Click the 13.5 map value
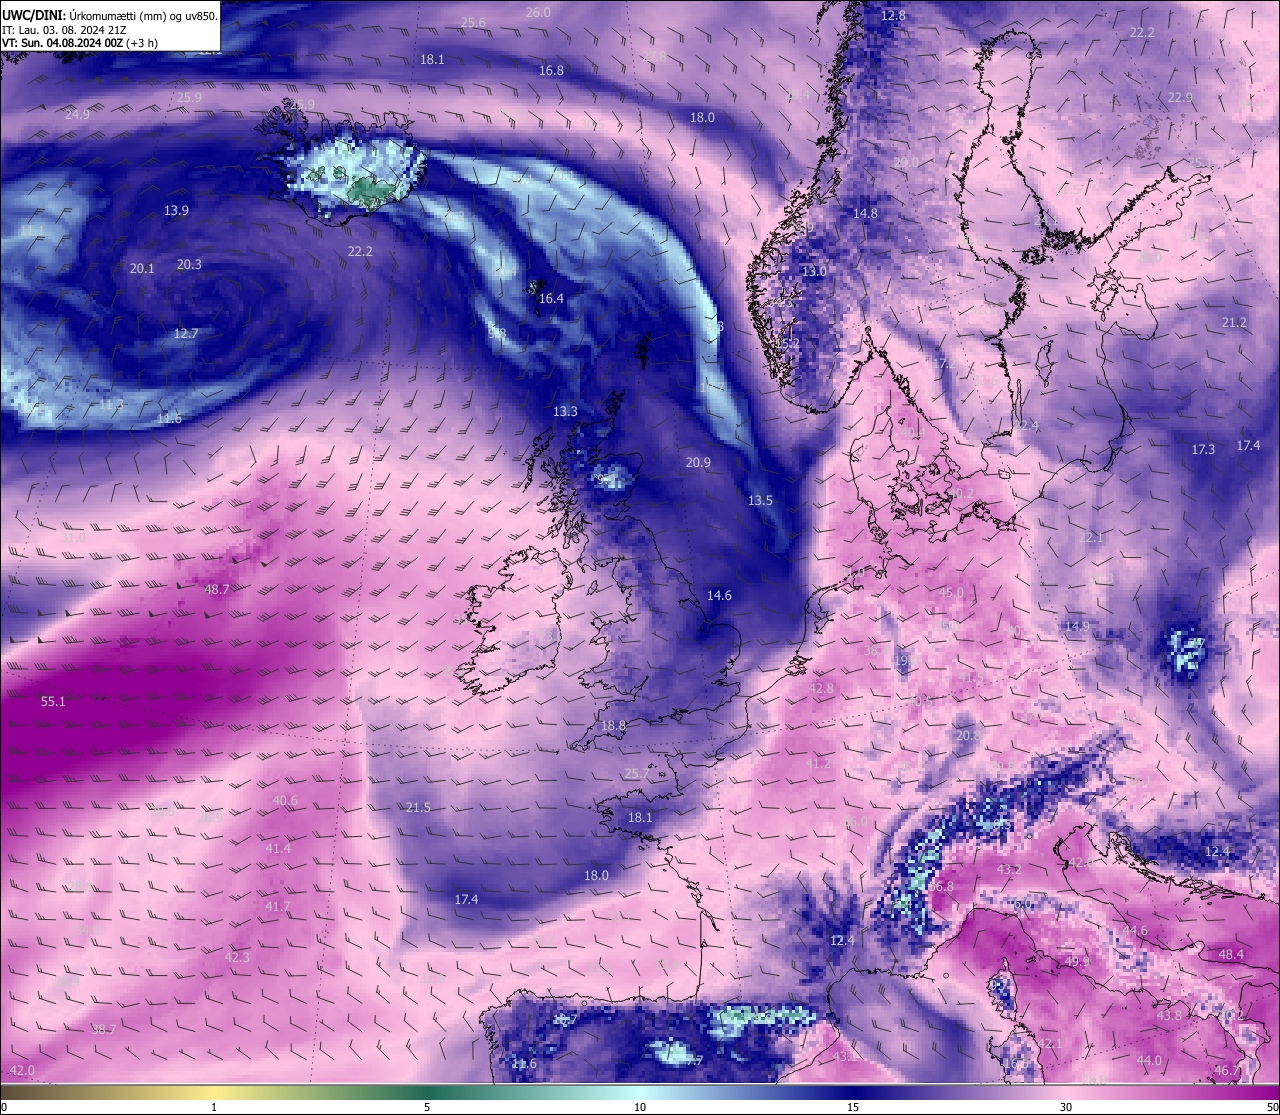This screenshot has width=1280, height=1115. pyautogui.click(x=760, y=501)
